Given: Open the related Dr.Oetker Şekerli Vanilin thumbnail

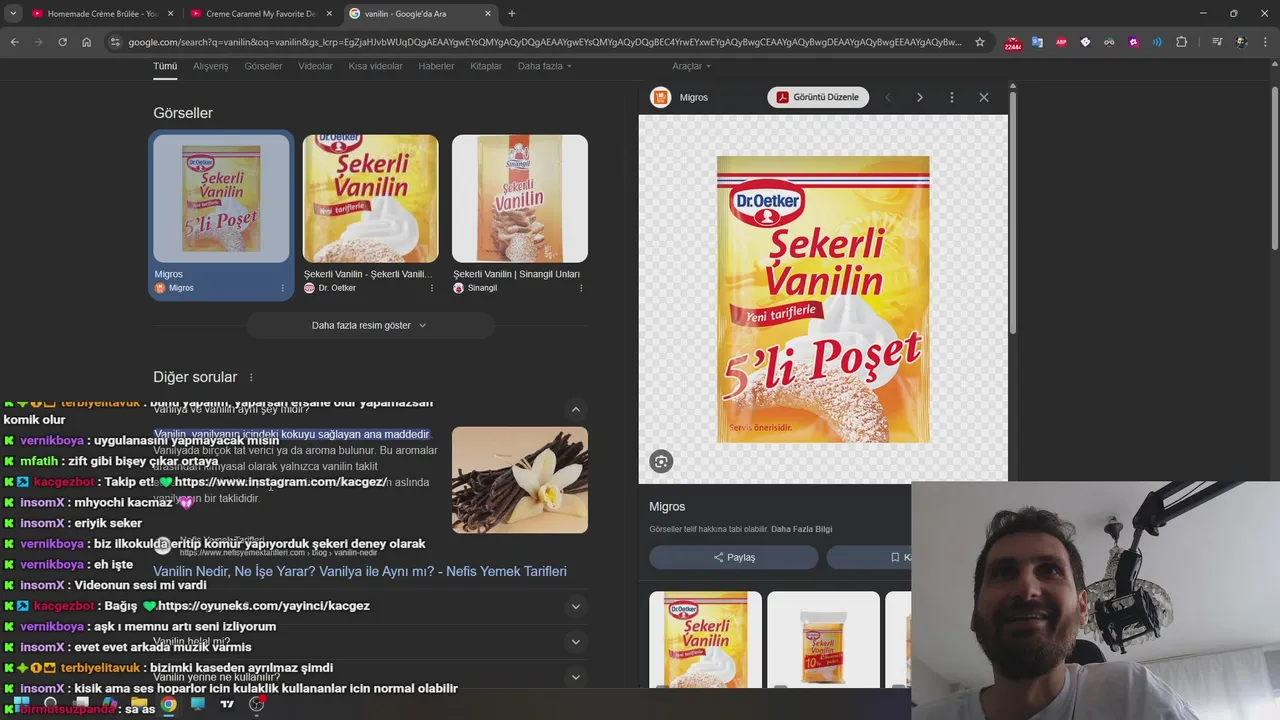Looking at the screenshot, I should (x=705, y=639).
